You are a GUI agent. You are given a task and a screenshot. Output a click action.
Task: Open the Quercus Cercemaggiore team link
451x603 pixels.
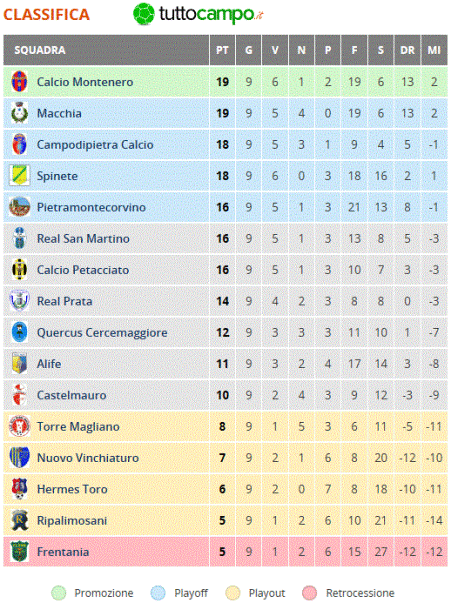click(102, 333)
